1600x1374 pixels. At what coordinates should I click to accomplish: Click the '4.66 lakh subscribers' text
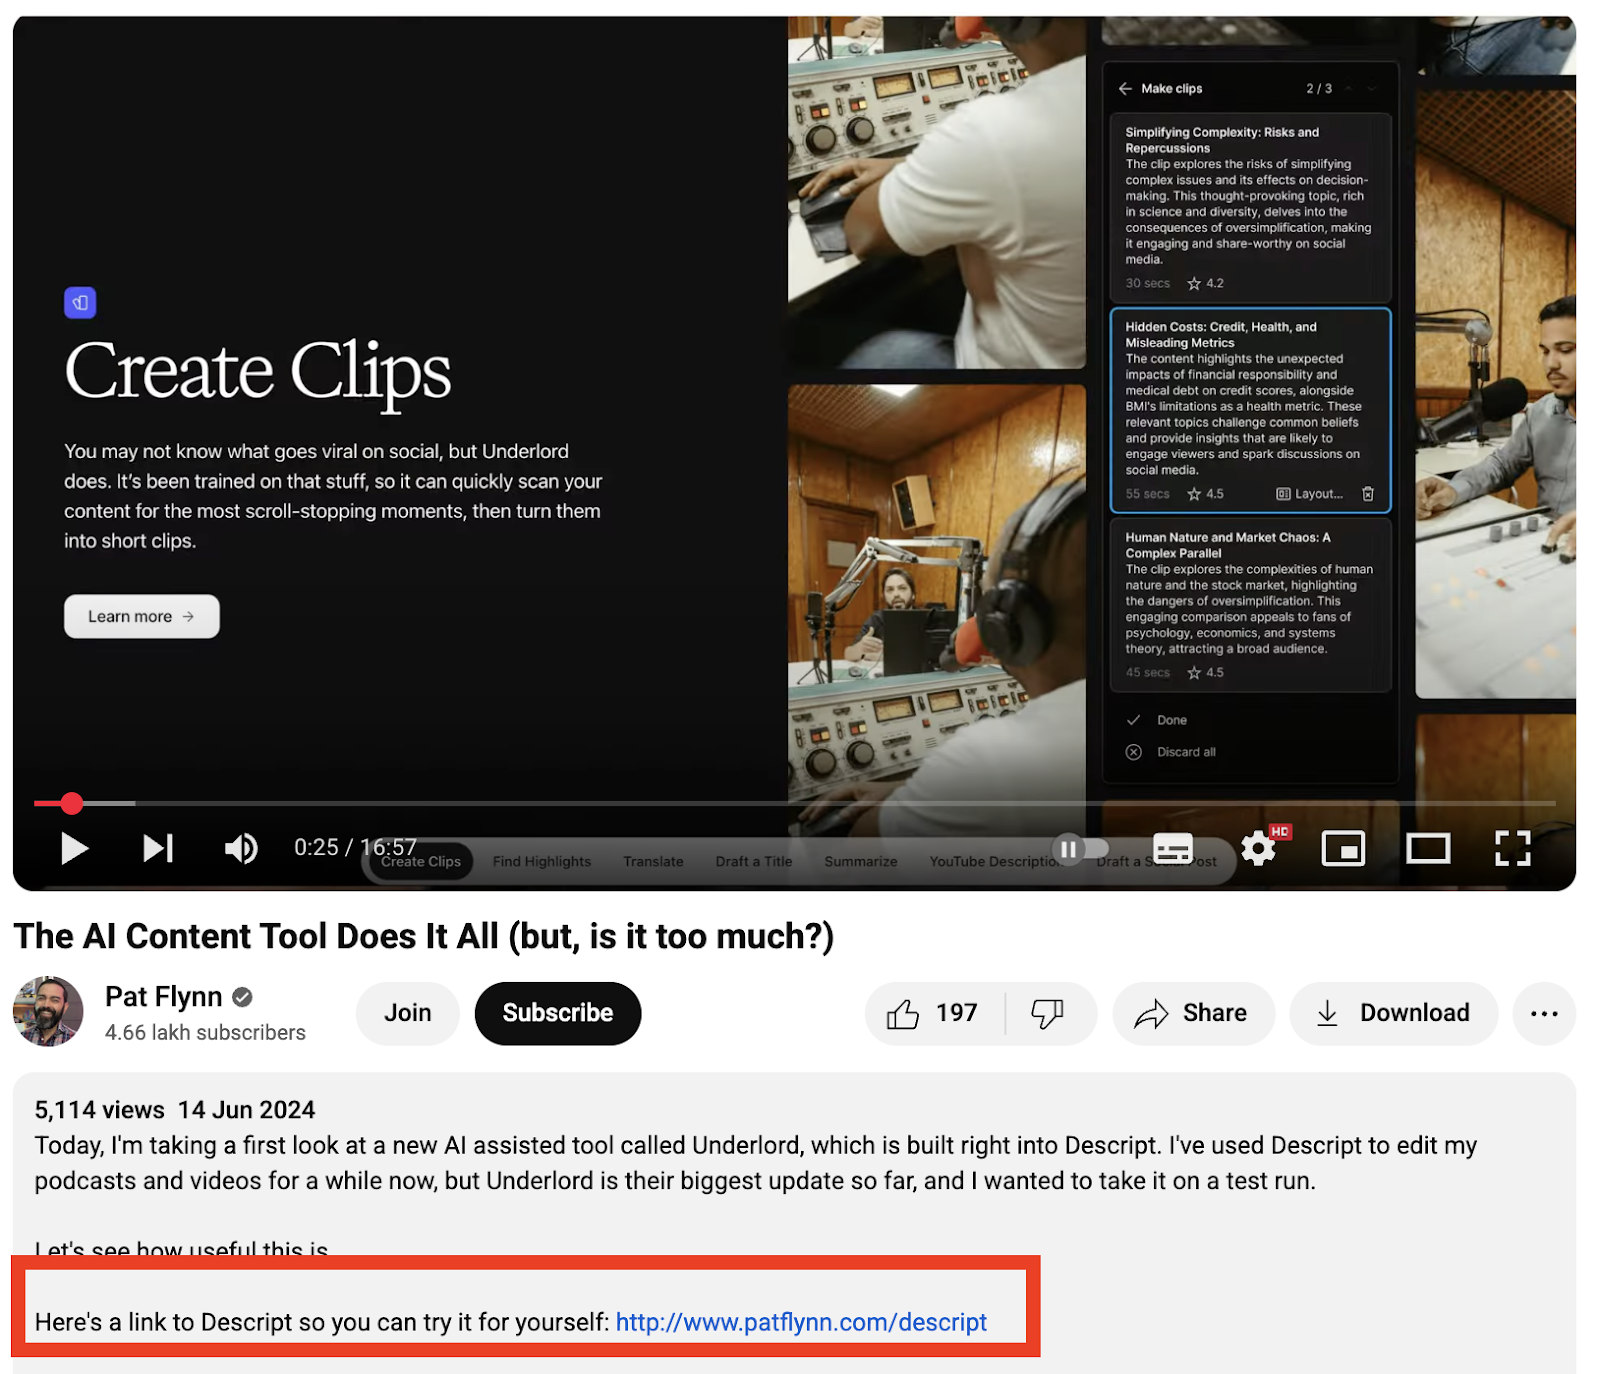(205, 1033)
